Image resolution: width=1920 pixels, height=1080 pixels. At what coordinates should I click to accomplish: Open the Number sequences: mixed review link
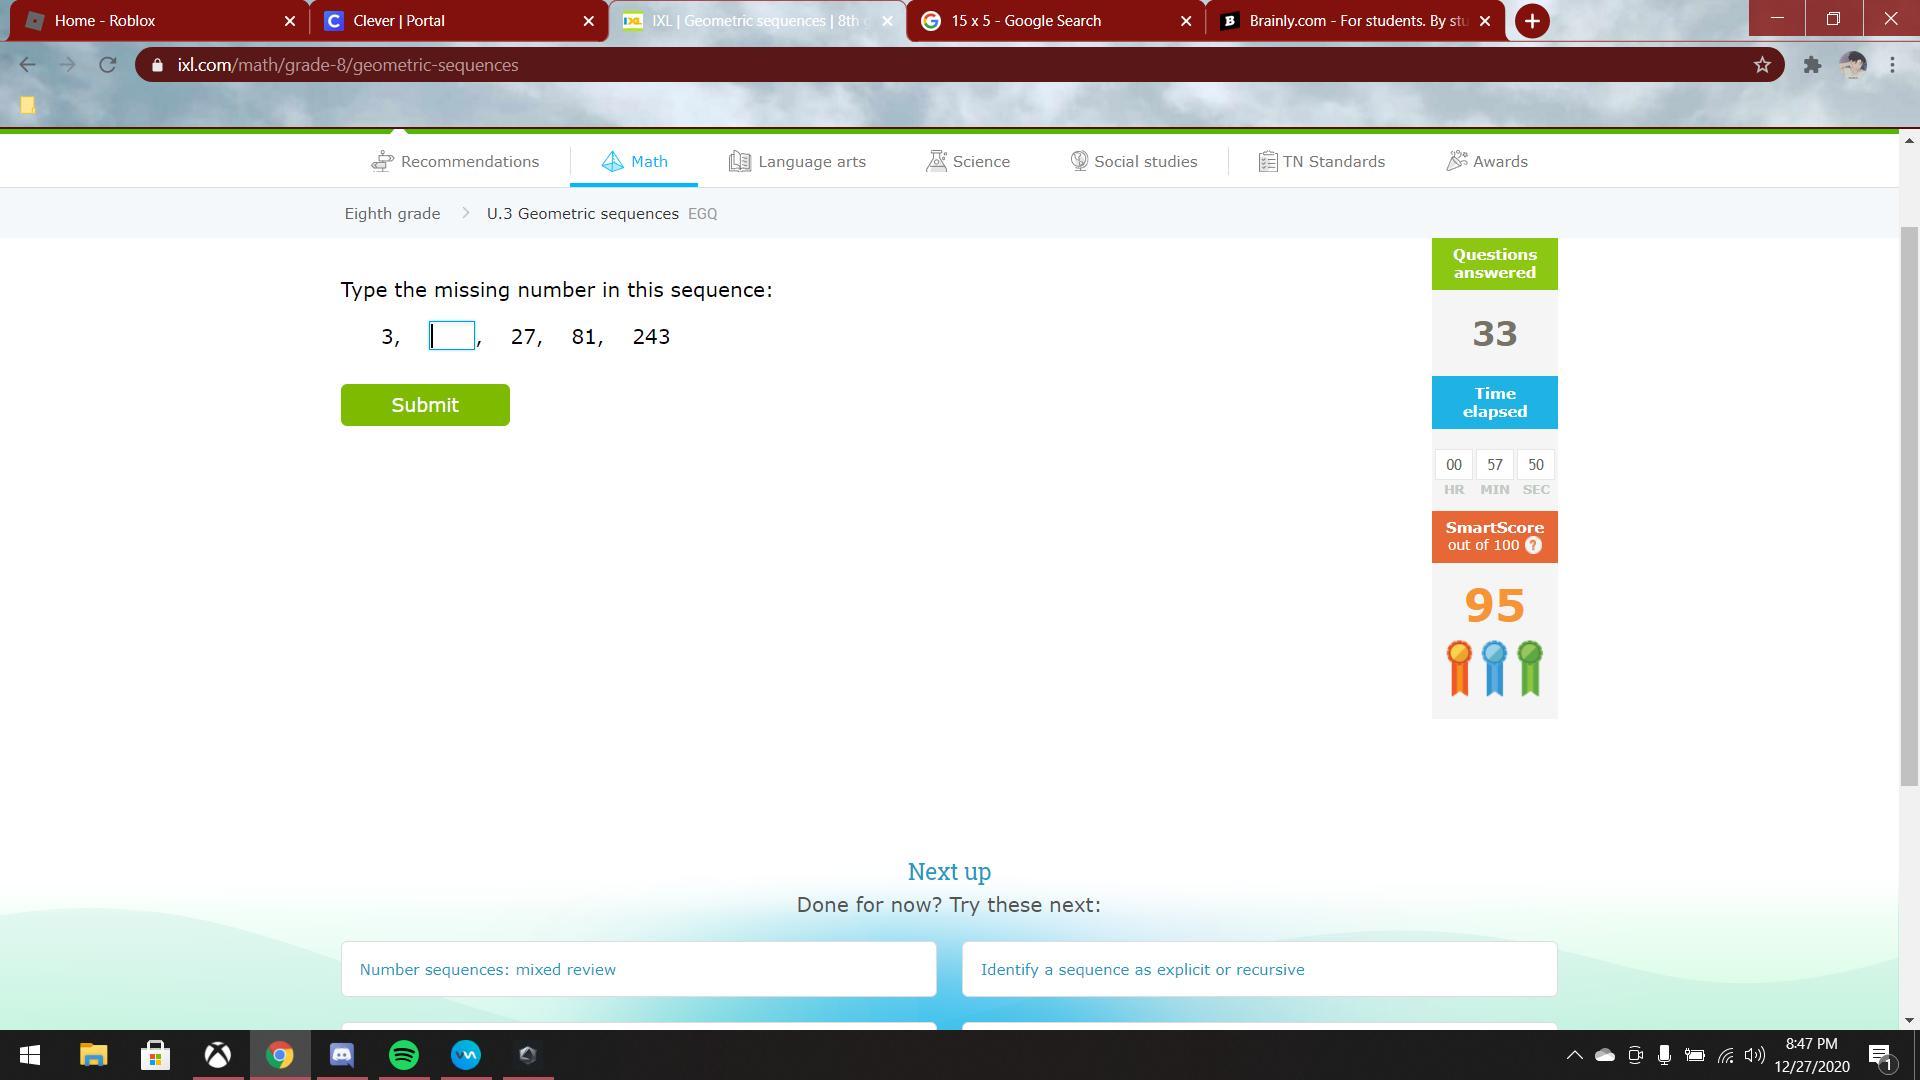point(487,969)
